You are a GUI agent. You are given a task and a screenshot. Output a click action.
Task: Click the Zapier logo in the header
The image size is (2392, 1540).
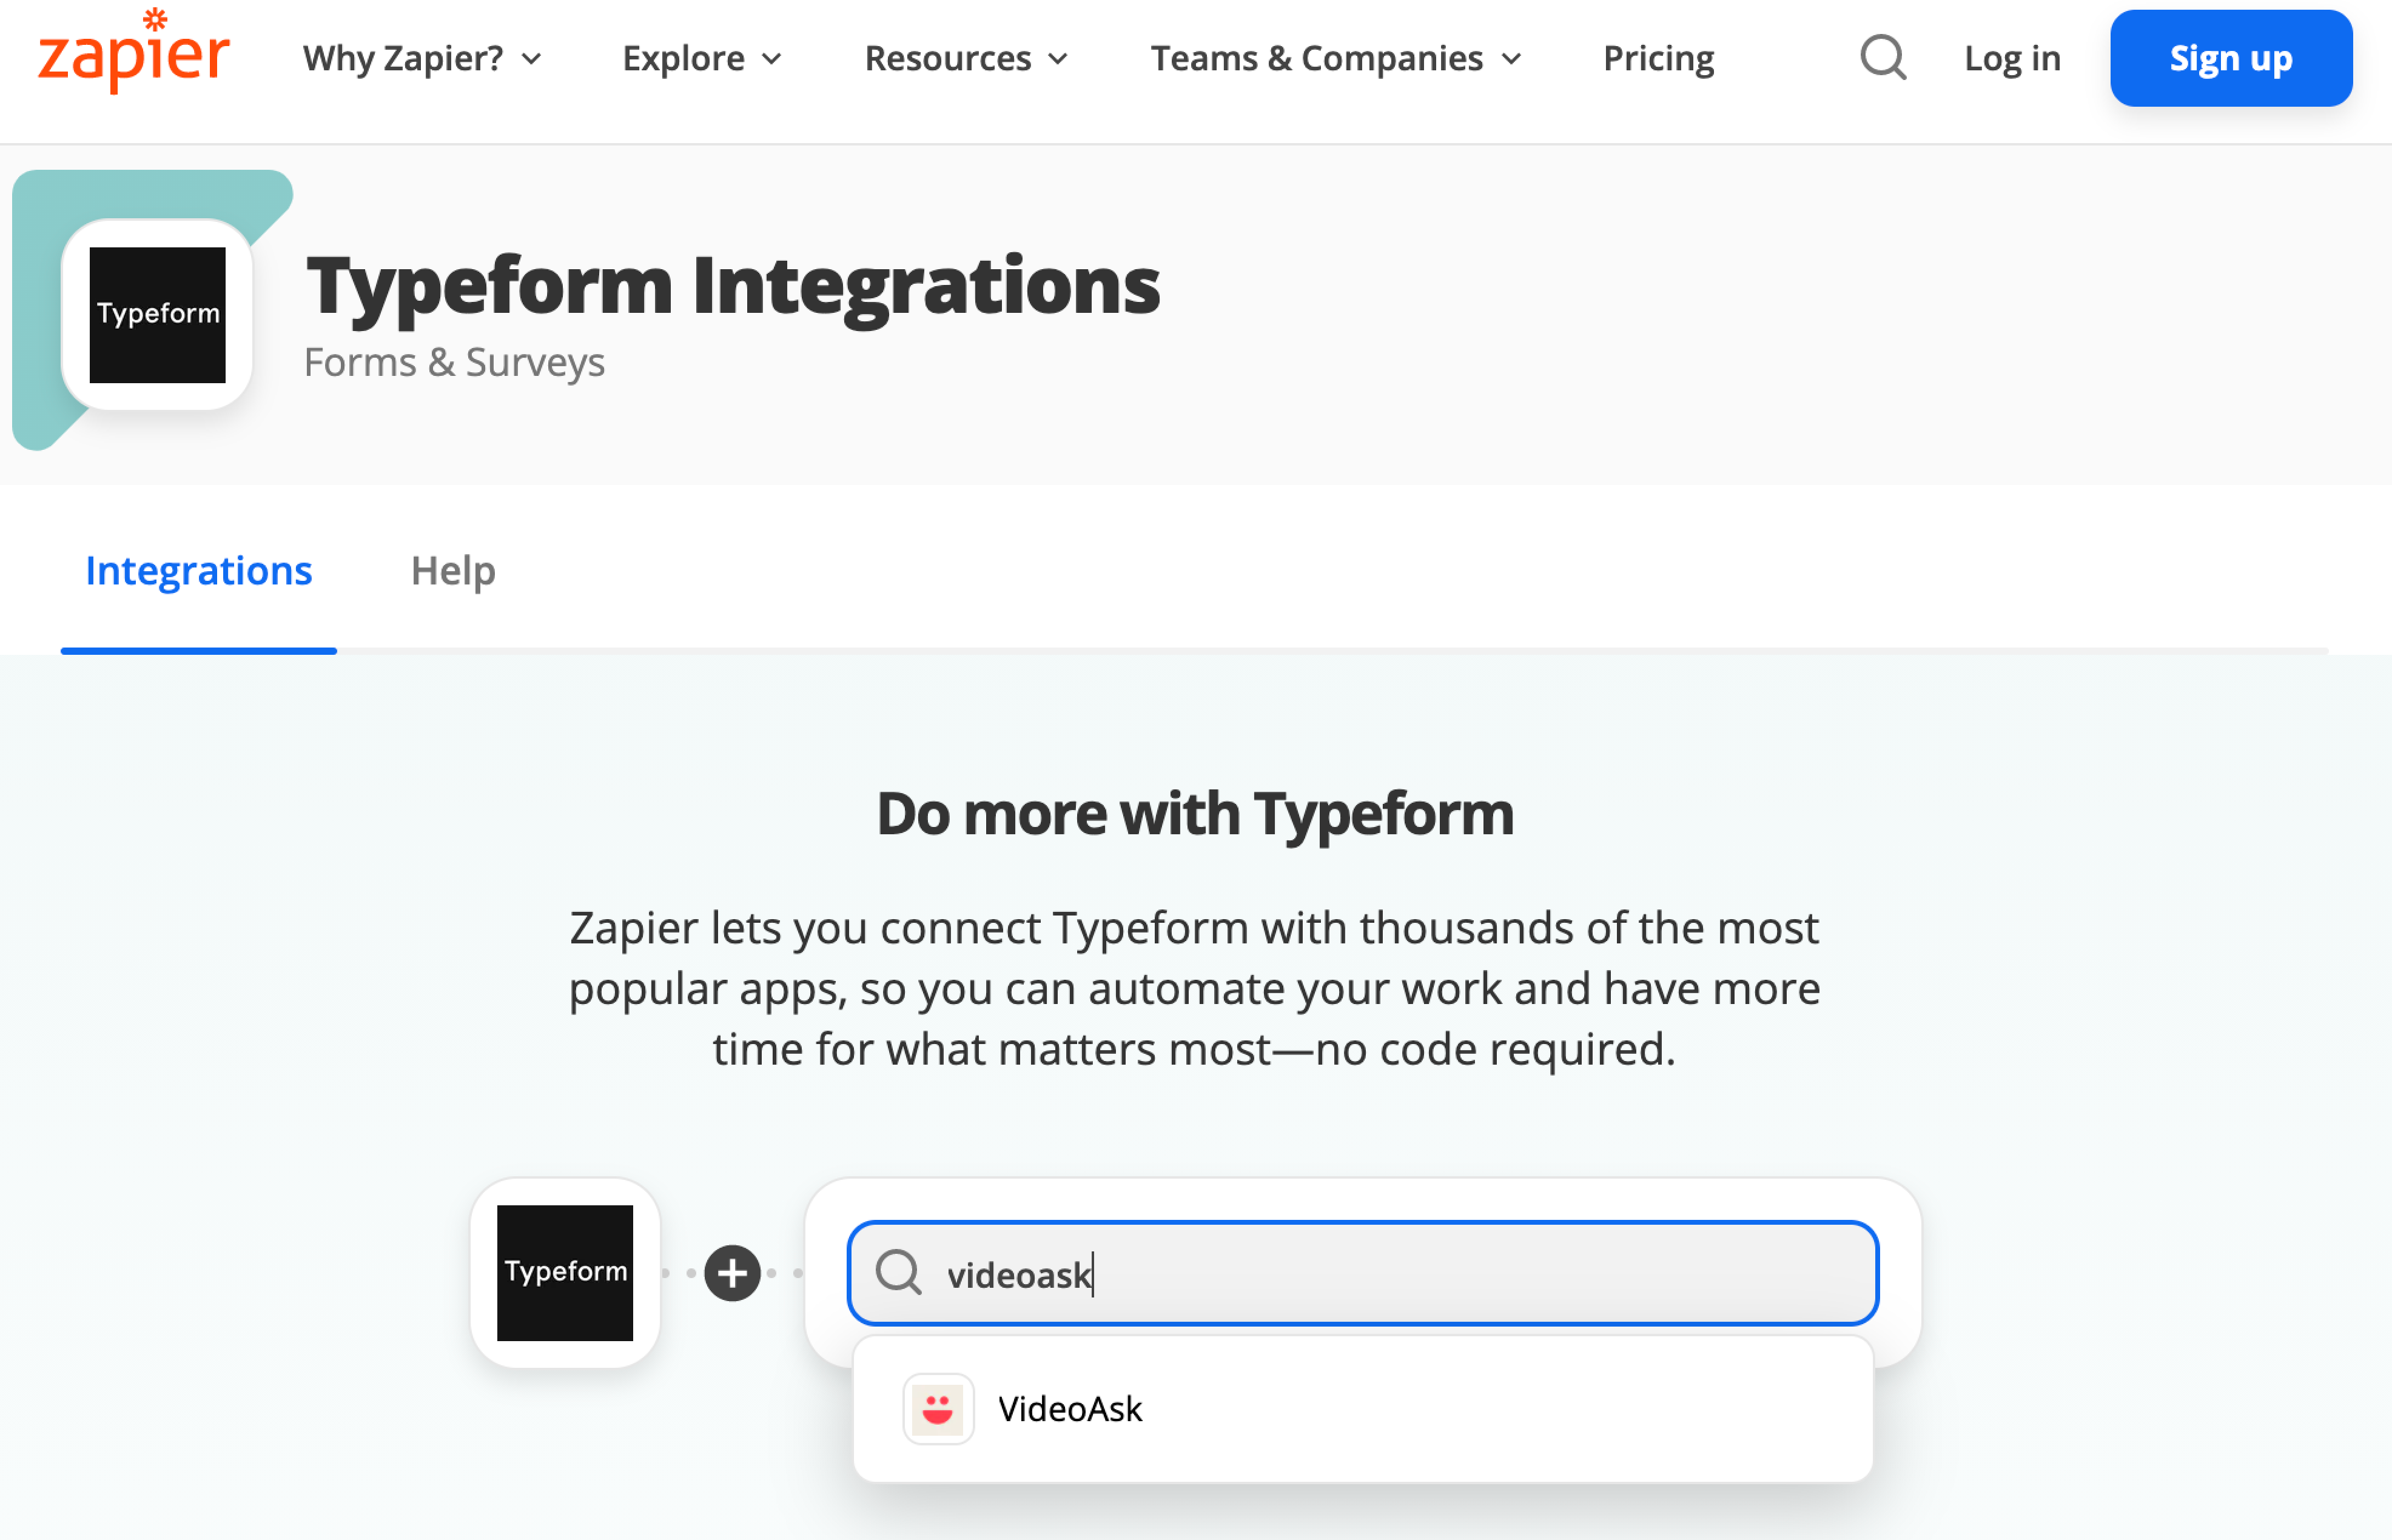134,52
